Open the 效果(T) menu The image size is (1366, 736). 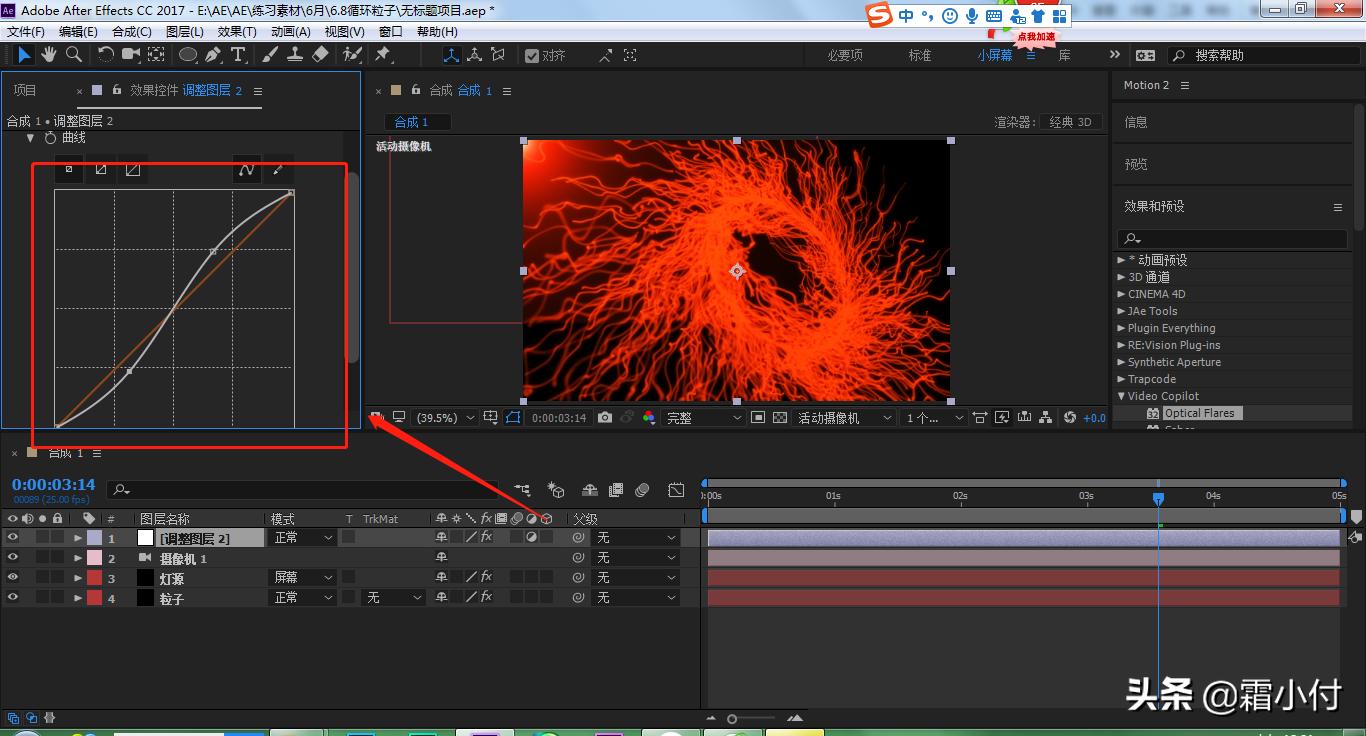[237, 32]
